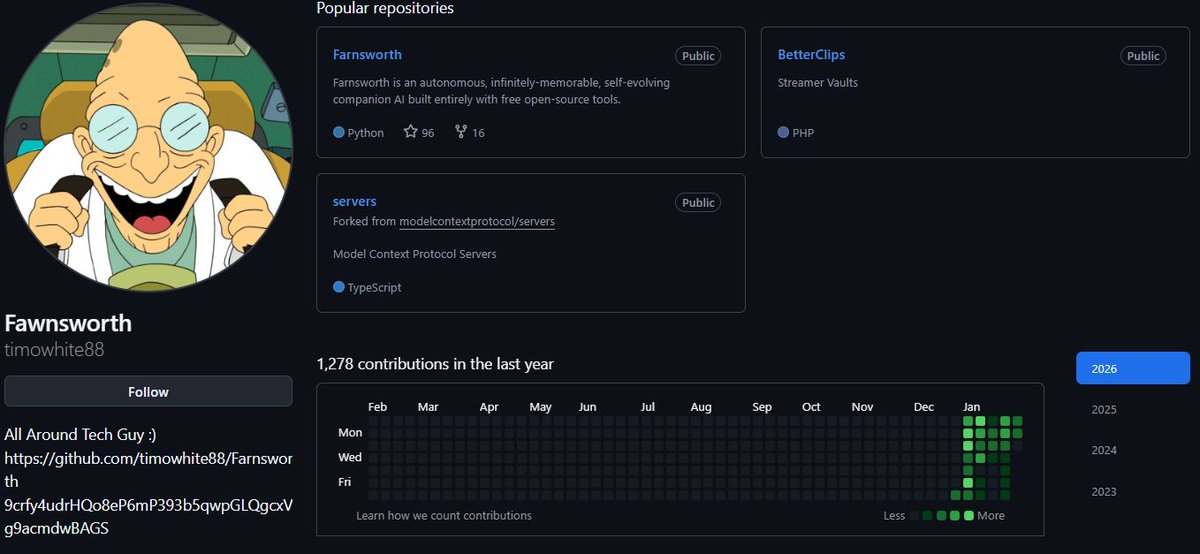This screenshot has height=554, width=1200.
Task: Follow the modelcontextprotocol/servers fork source link
Action: tap(477, 221)
